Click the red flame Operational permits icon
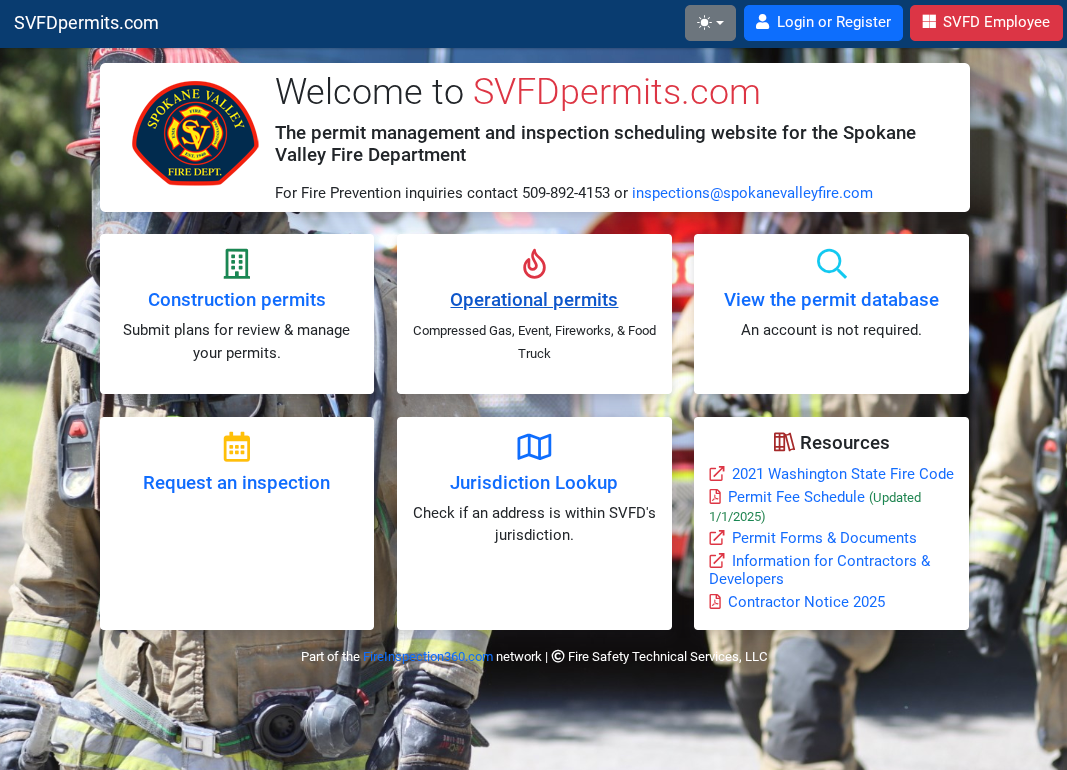This screenshot has height=770, width=1067. pyautogui.click(x=534, y=264)
